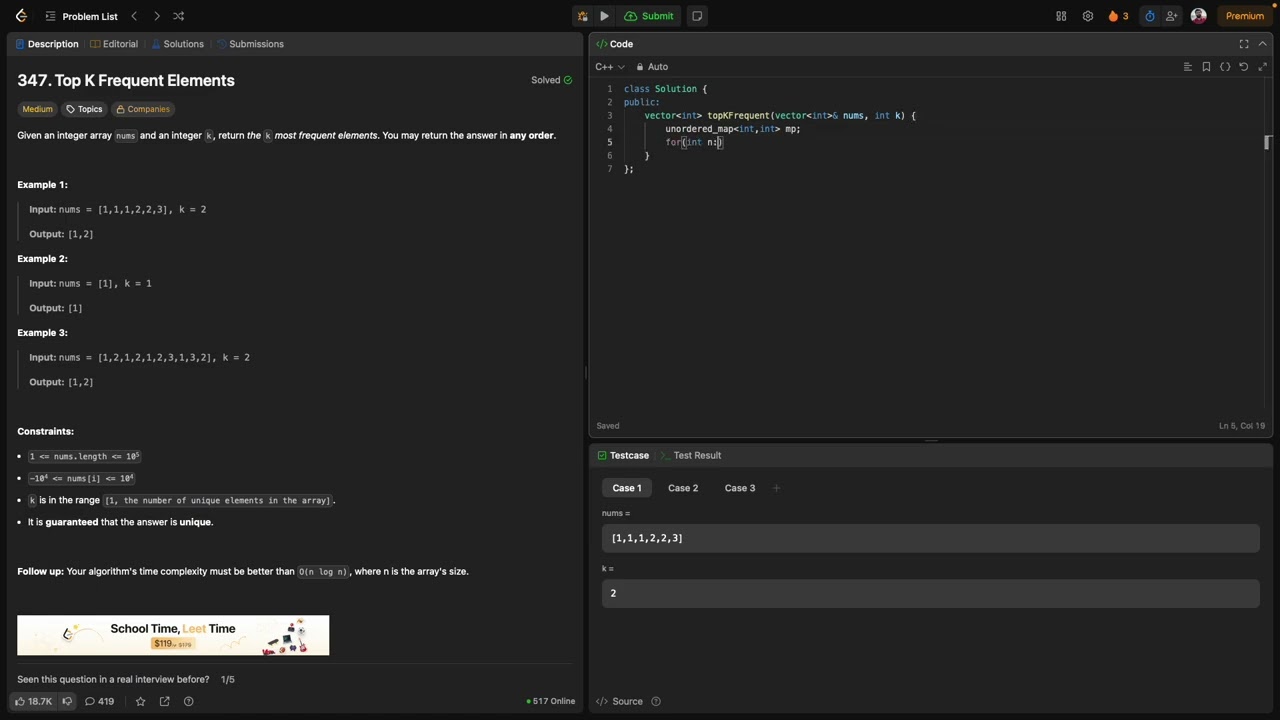Viewport: 1280px width, 720px height.
Task: Click the Premium button
Action: click(1245, 16)
